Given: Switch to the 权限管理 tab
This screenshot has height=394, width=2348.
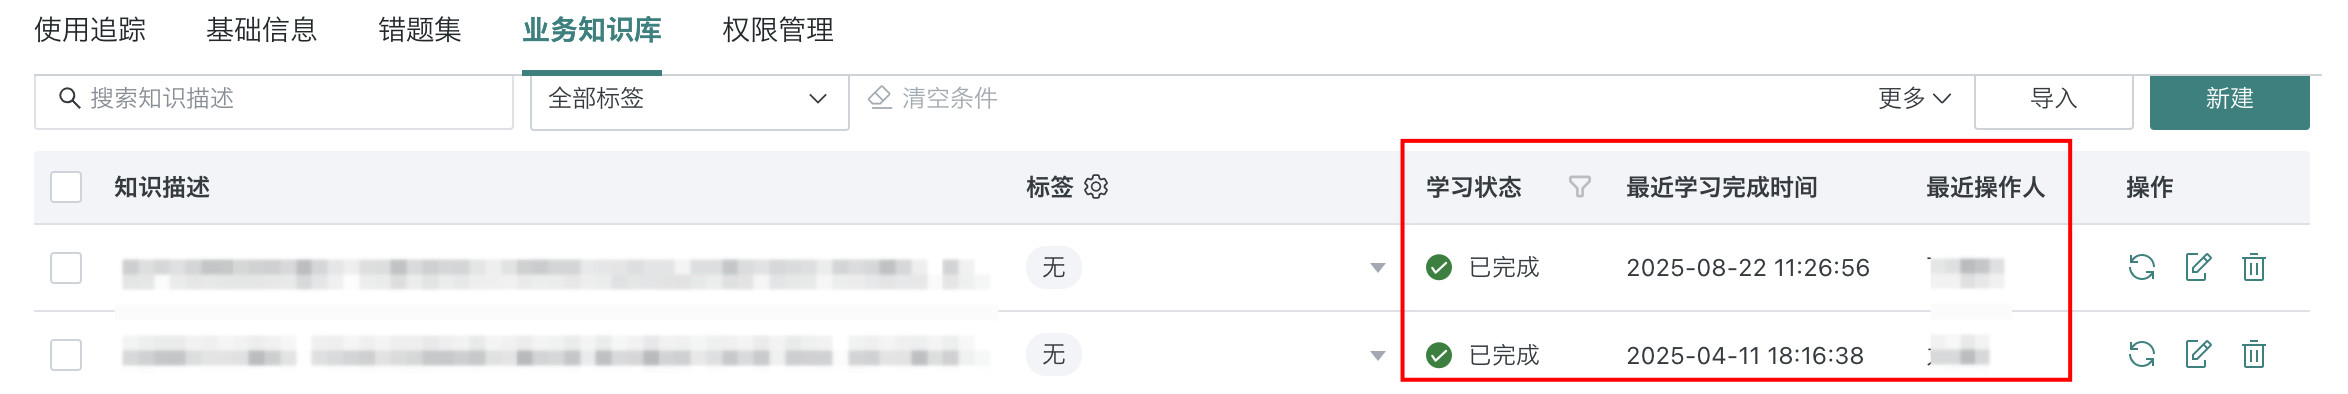Looking at the screenshot, I should coord(778,30).
